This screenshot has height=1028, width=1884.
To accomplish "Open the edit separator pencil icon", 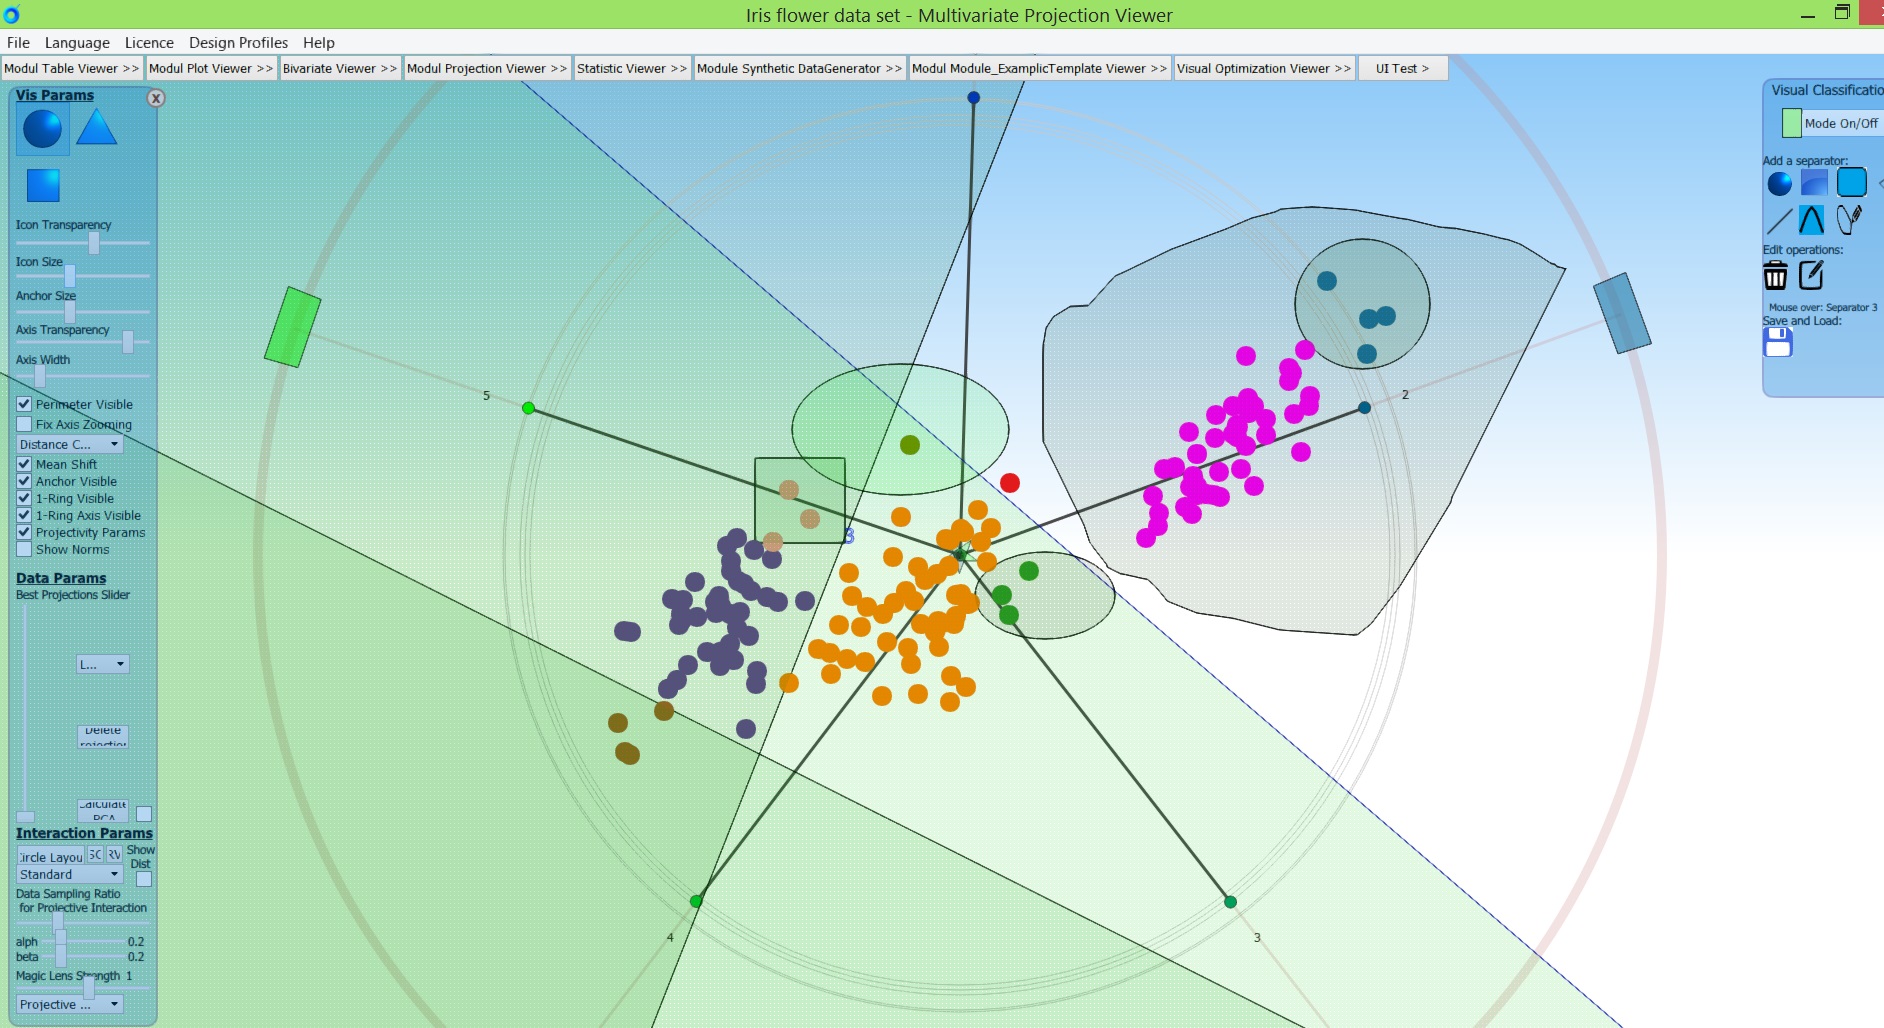I will click(1811, 275).
